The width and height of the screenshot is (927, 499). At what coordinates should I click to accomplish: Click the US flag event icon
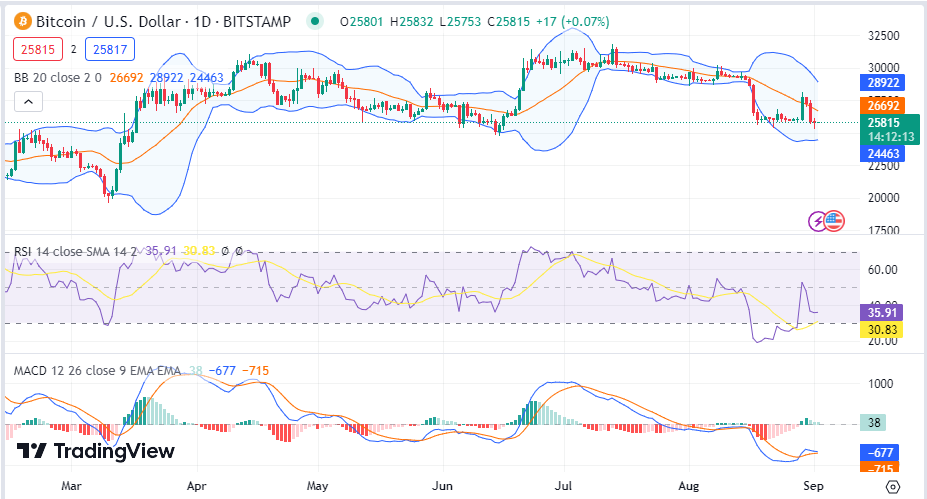coord(834,221)
